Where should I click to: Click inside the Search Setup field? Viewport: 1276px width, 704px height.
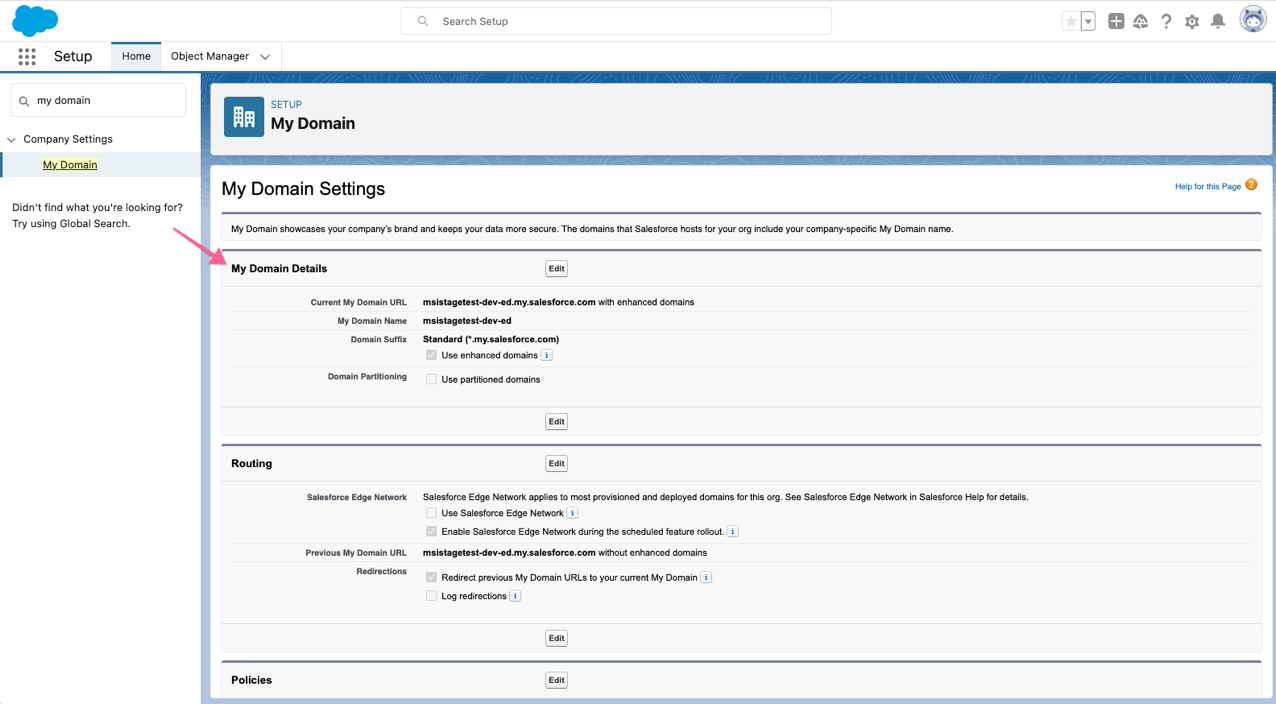pyautogui.click(x=615, y=20)
